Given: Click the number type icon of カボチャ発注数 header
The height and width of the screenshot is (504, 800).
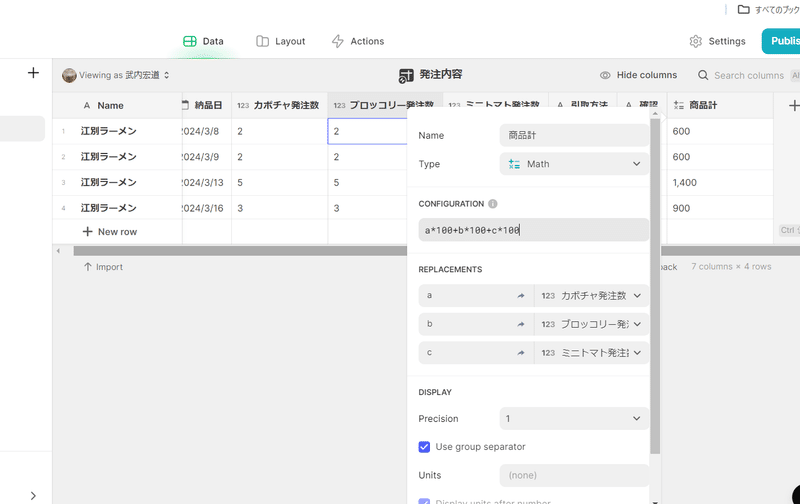Looking at the screenshot, I should [x=243, y=106].
